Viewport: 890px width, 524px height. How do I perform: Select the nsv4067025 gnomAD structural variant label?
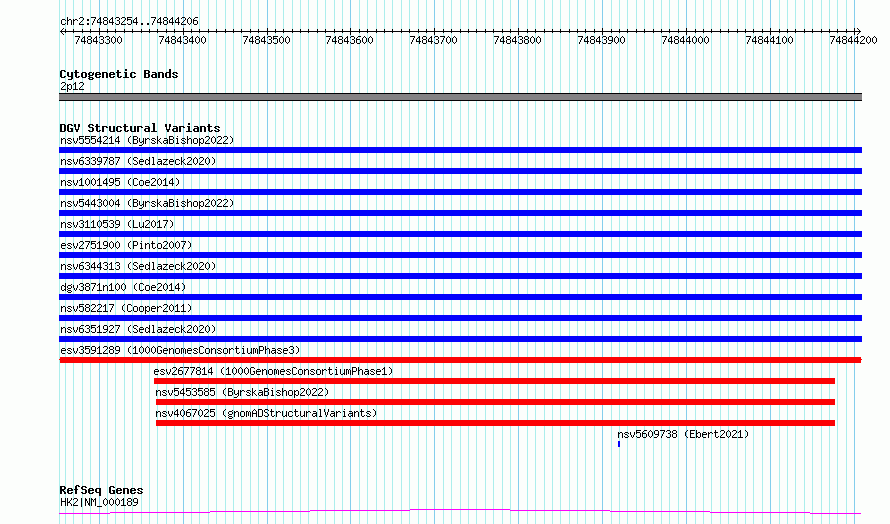coord(266,413)
